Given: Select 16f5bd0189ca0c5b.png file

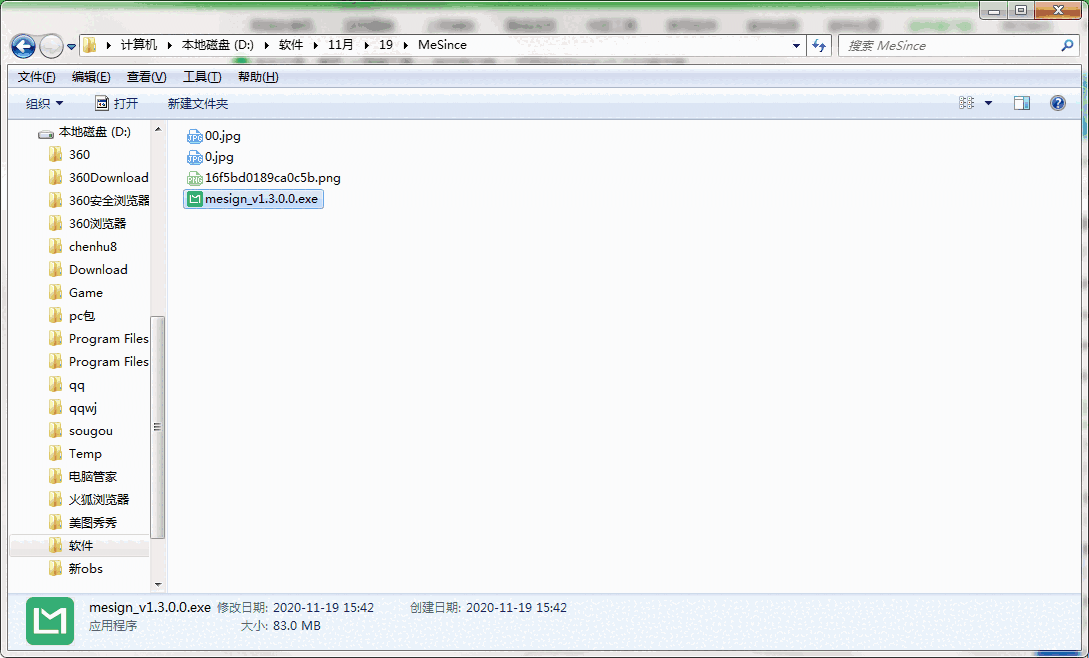Looking at the screenshot, I should [x=263, y=178].
